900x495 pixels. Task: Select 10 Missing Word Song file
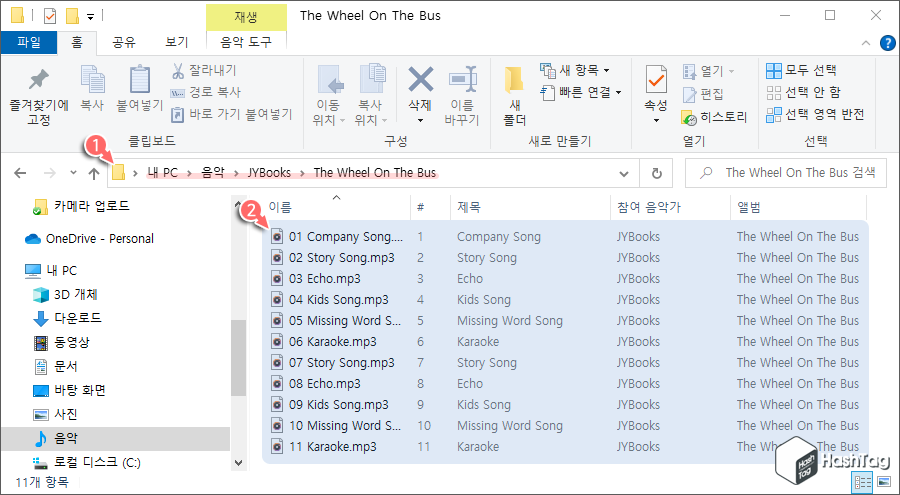pos(336,426)
